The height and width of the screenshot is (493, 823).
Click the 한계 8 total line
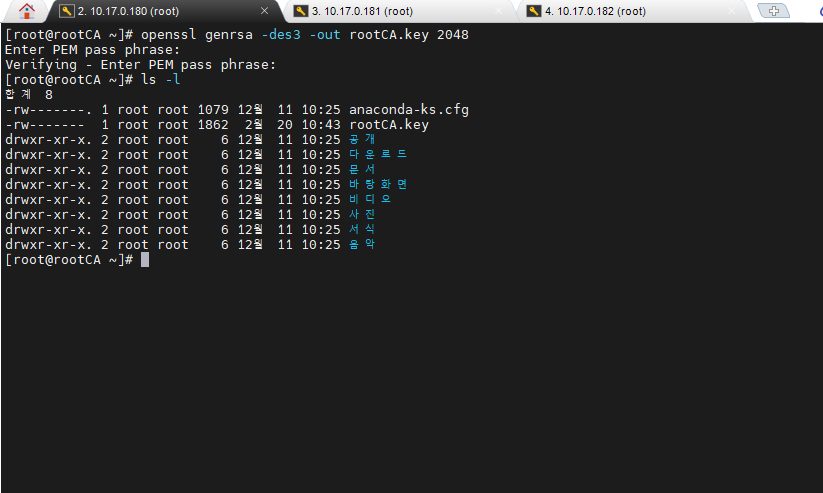pyautogui.click(x=29, y=95)
